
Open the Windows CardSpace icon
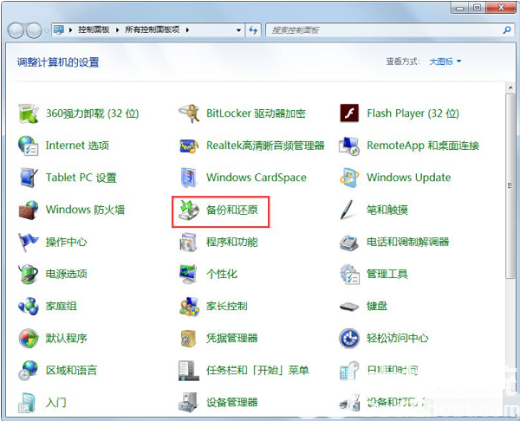[x=189, y=178]
